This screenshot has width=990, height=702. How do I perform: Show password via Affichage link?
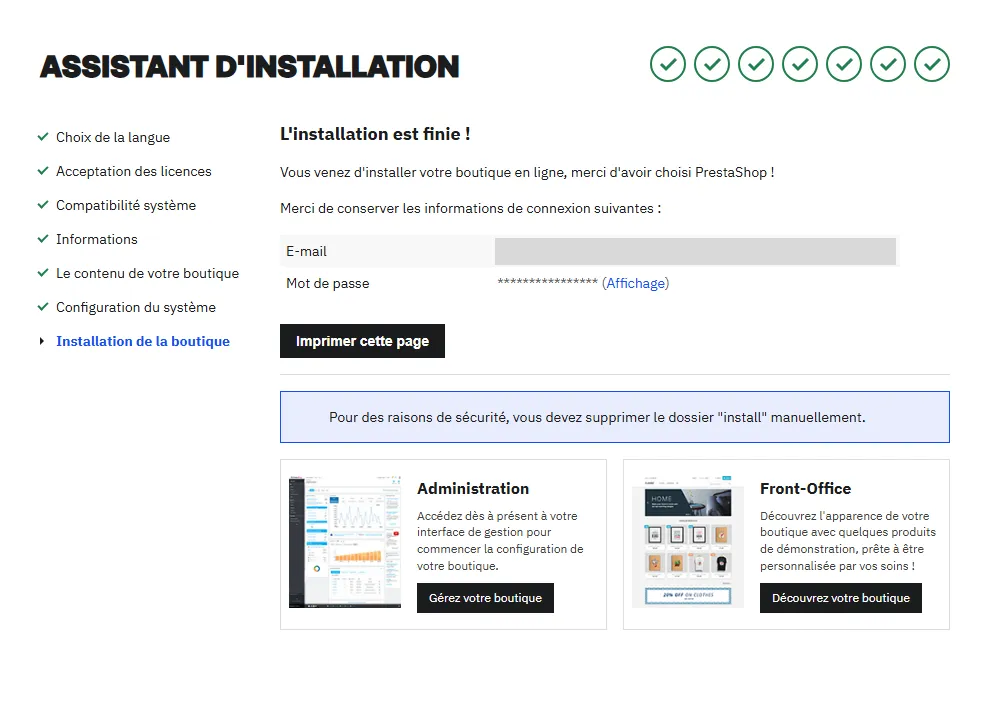coord(636,283)
